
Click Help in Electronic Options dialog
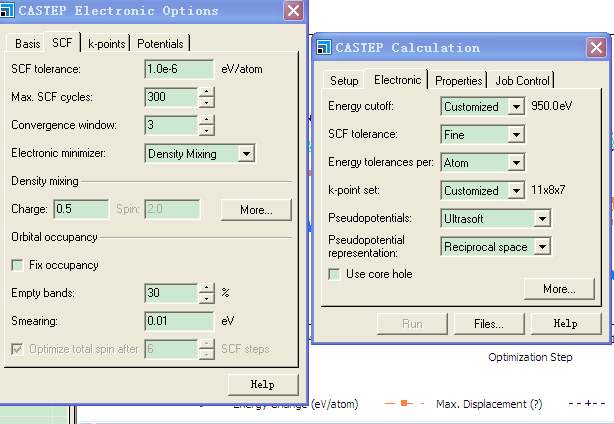[x=263, y=384]
